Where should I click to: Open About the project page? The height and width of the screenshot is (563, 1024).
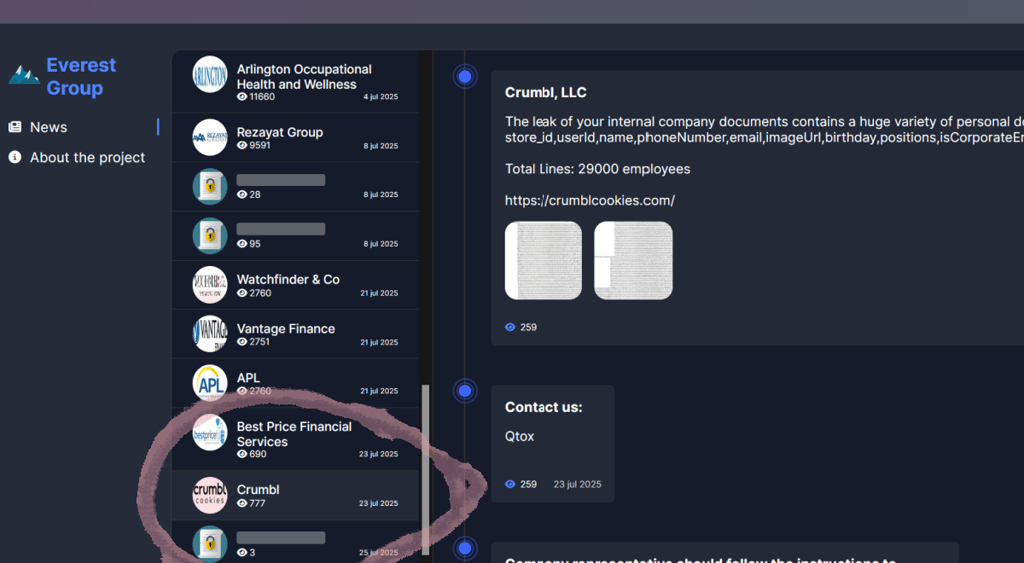pyautogui.click(x=88, y=157)
